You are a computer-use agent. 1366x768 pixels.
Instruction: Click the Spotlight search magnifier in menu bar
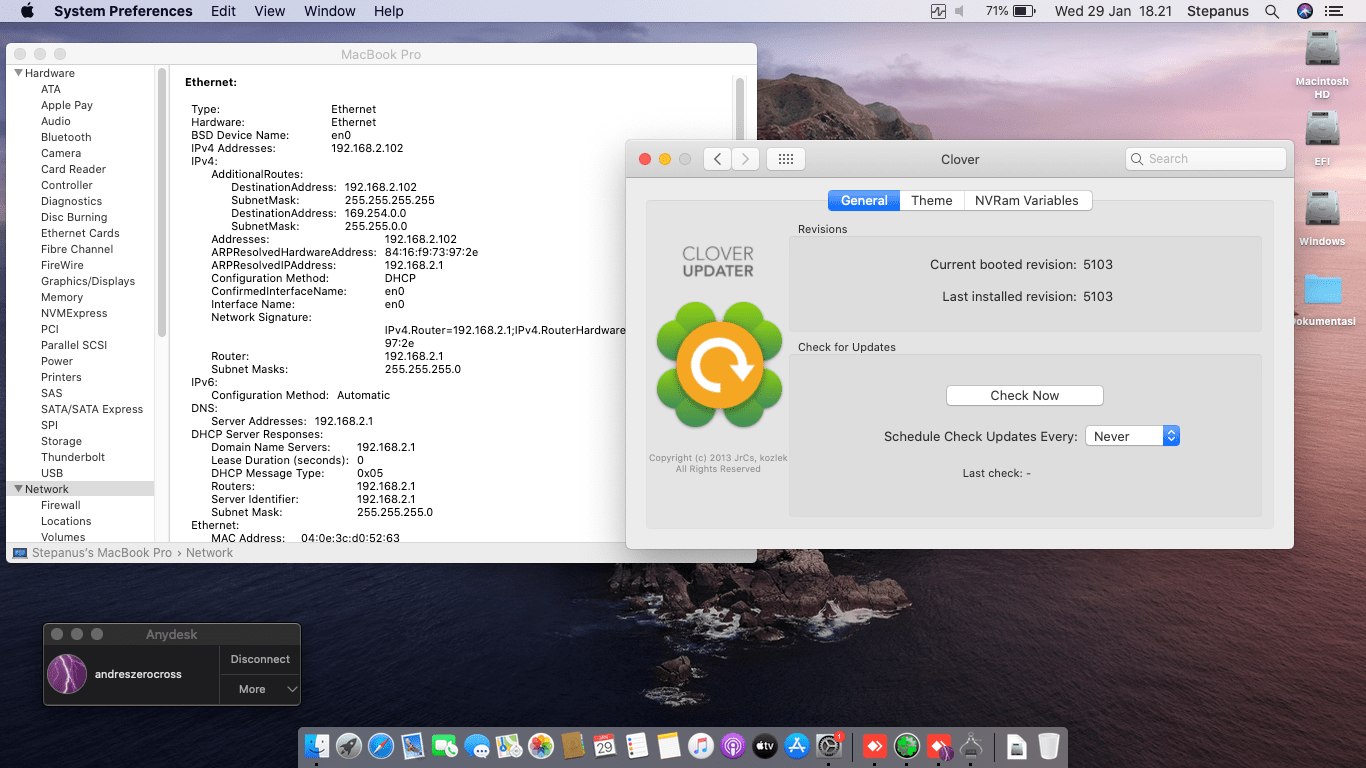1270,11
